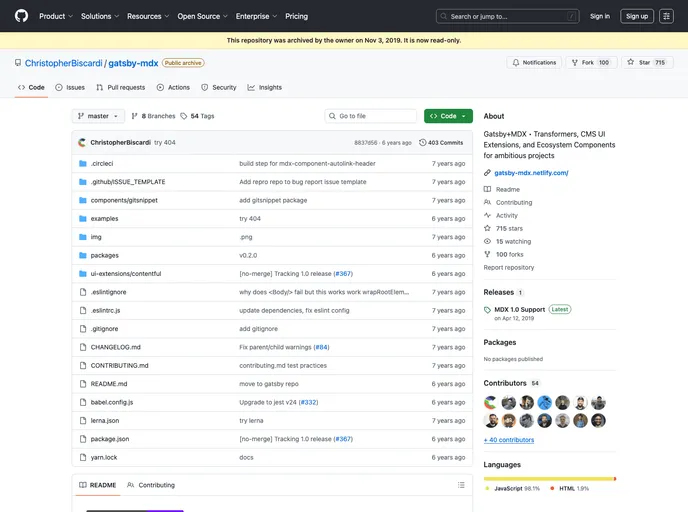The width and height of the screenshot is (688, 512).
Task: Open the CHANGELOG.md file
Action: (116, 347)
